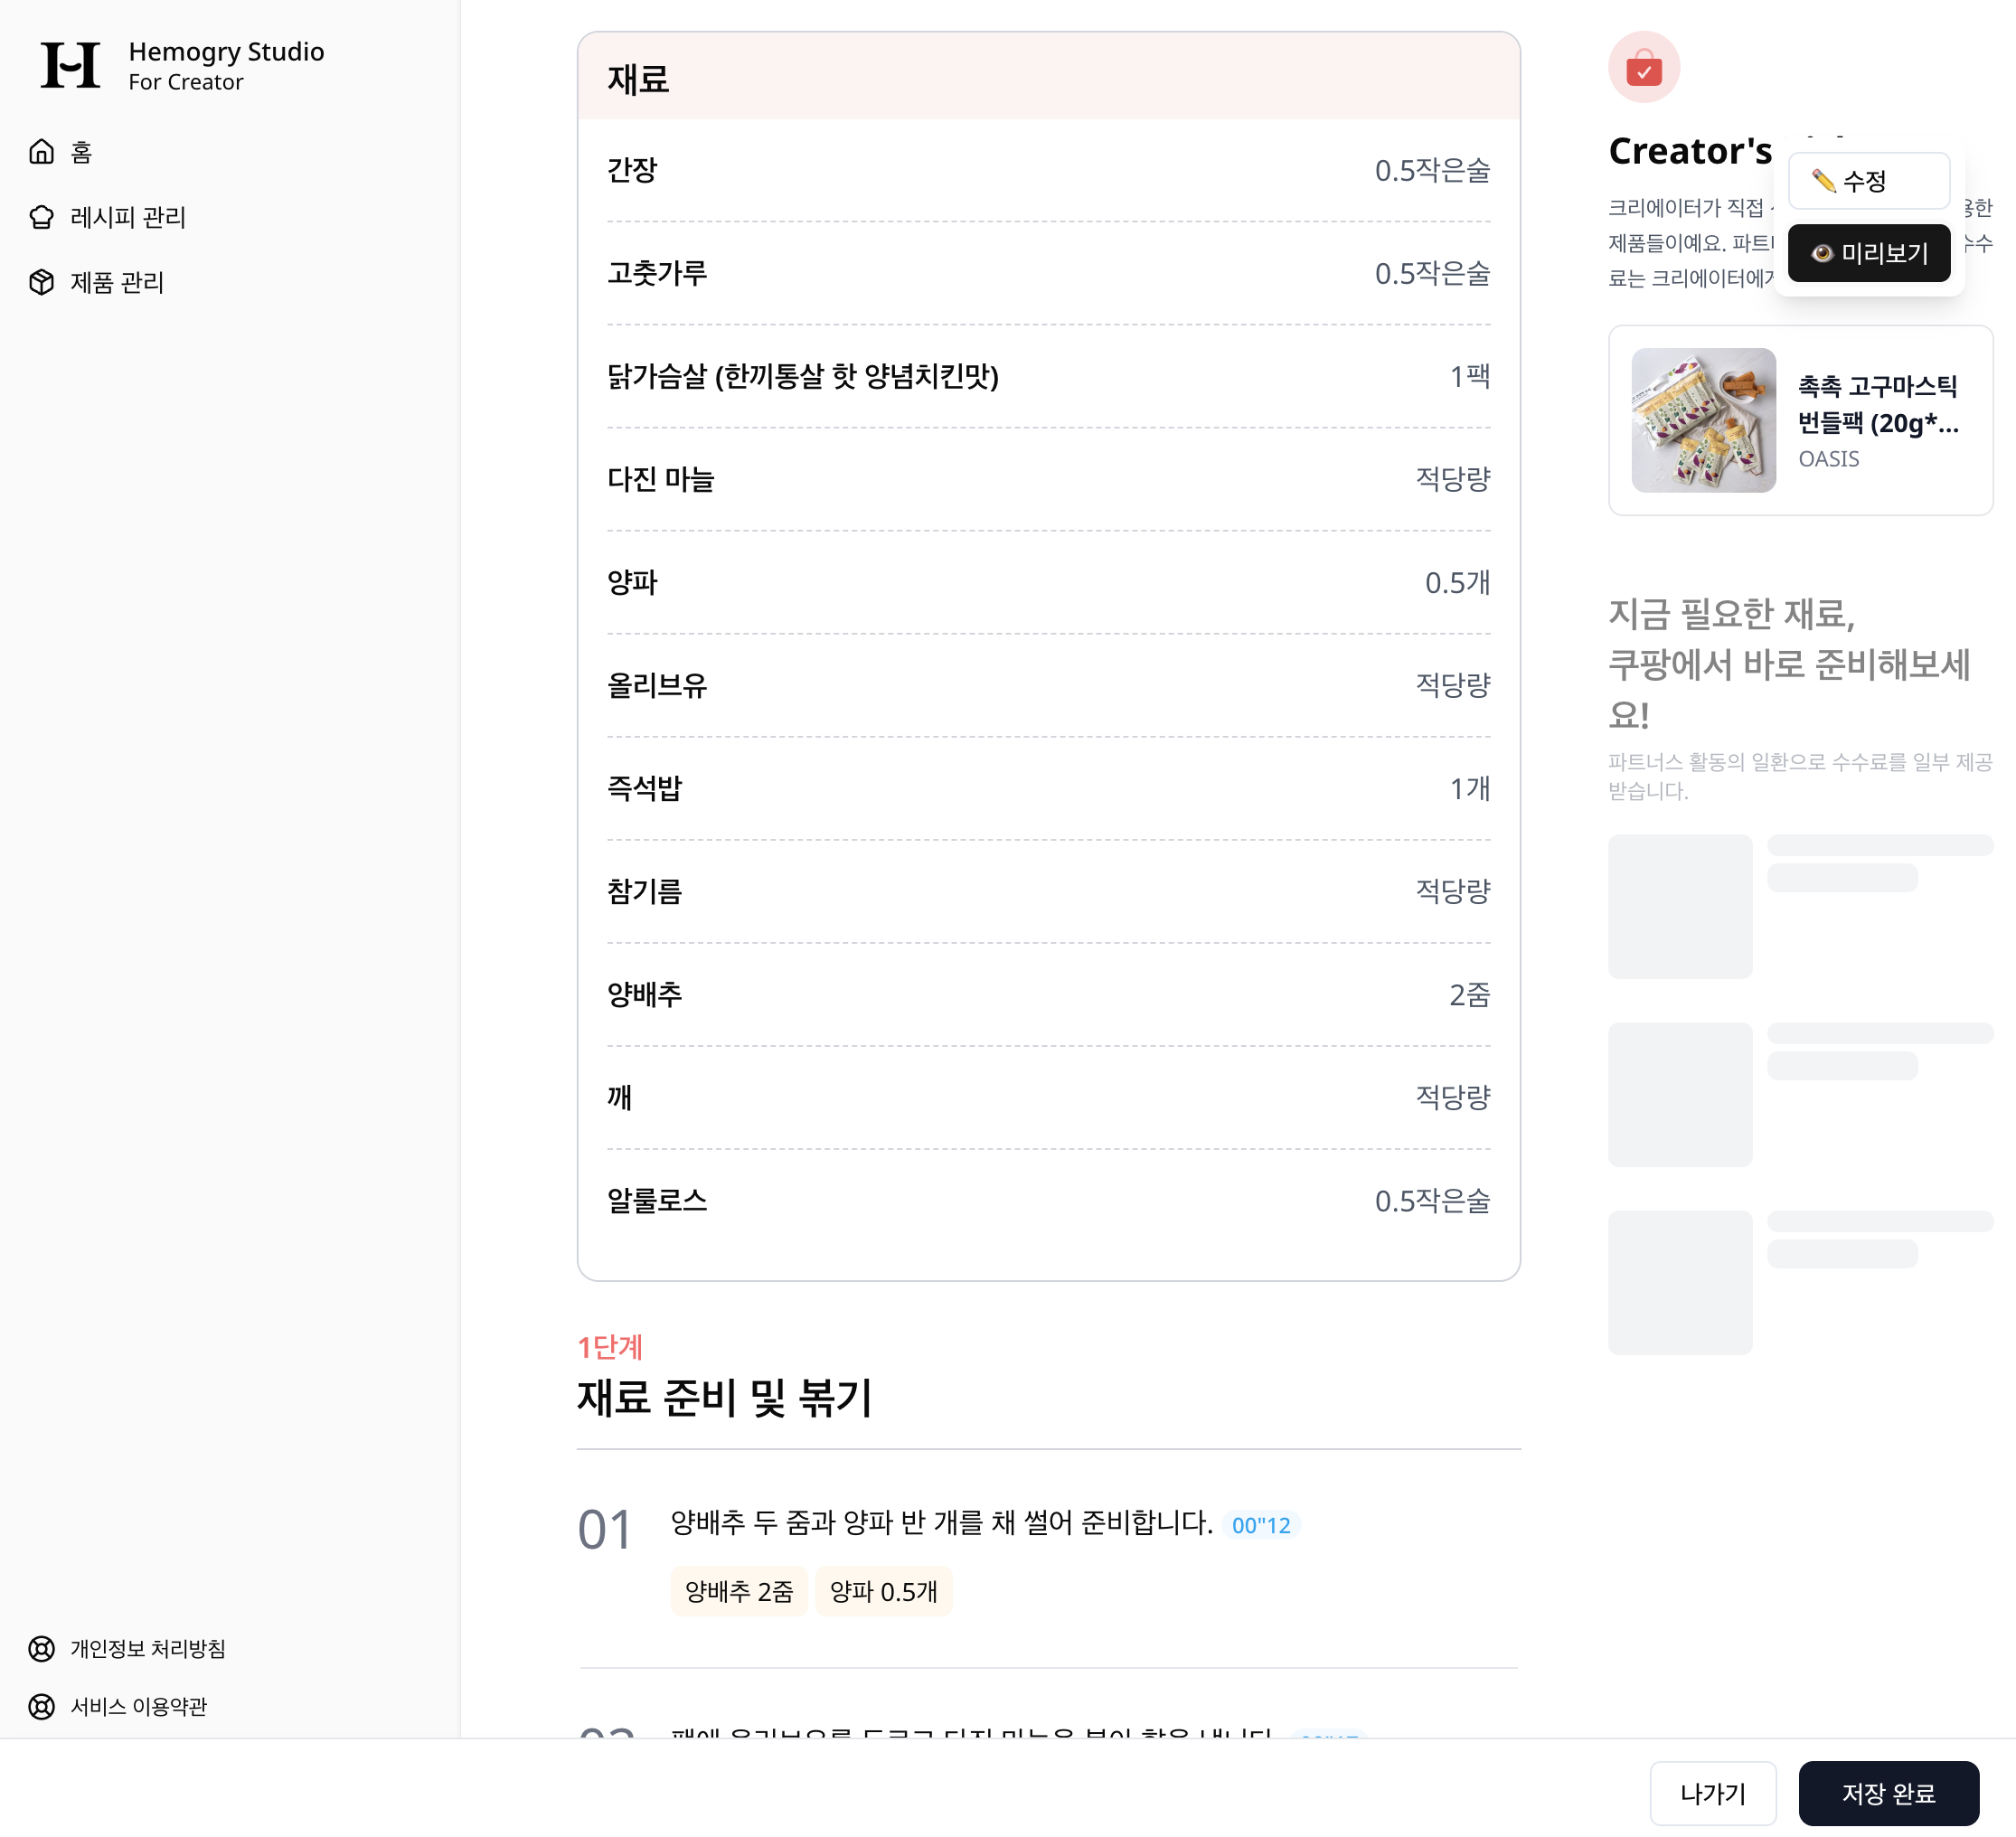Image resolution: width=2016 pixels, height=1837 pixels.
Task: Click the 양파 0.5개 ingredient tag
Action: coord(883,1591)
